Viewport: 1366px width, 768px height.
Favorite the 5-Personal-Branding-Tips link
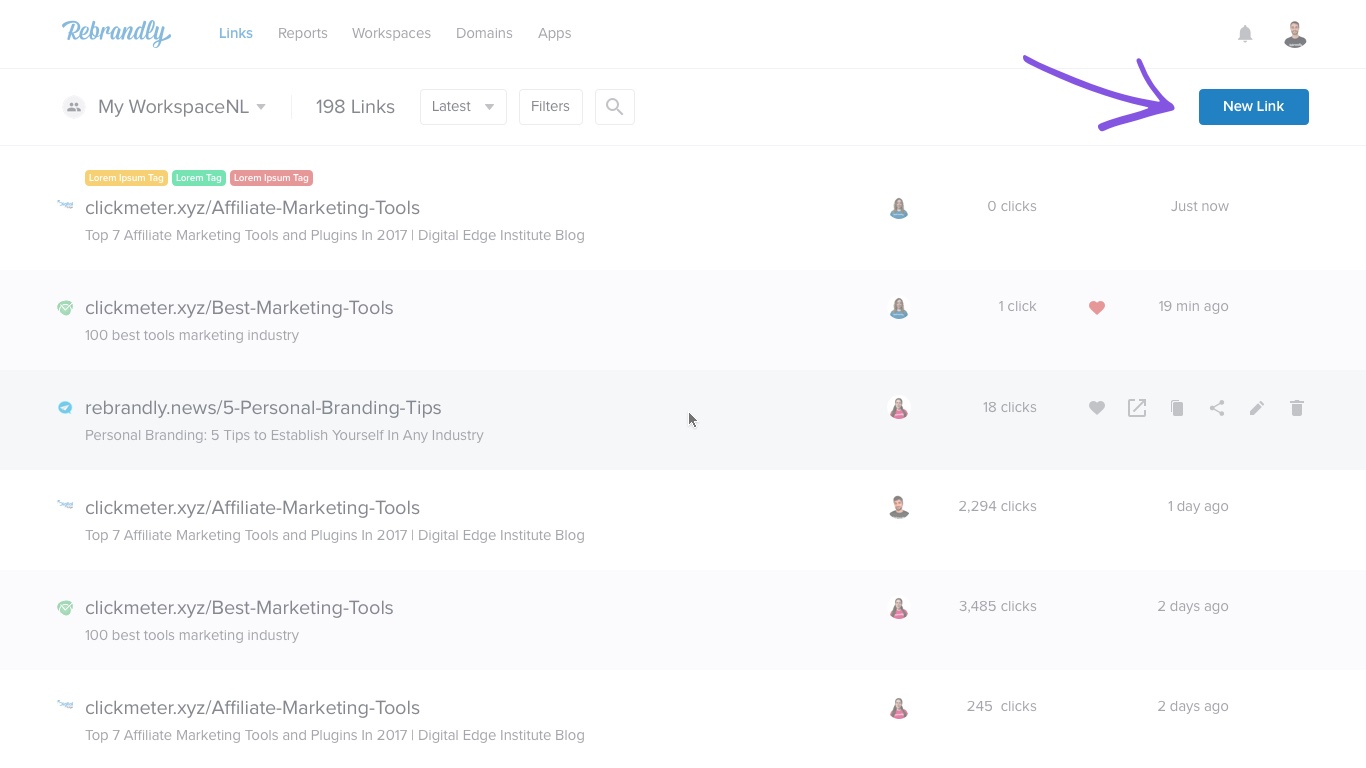tap(1097, 408)
